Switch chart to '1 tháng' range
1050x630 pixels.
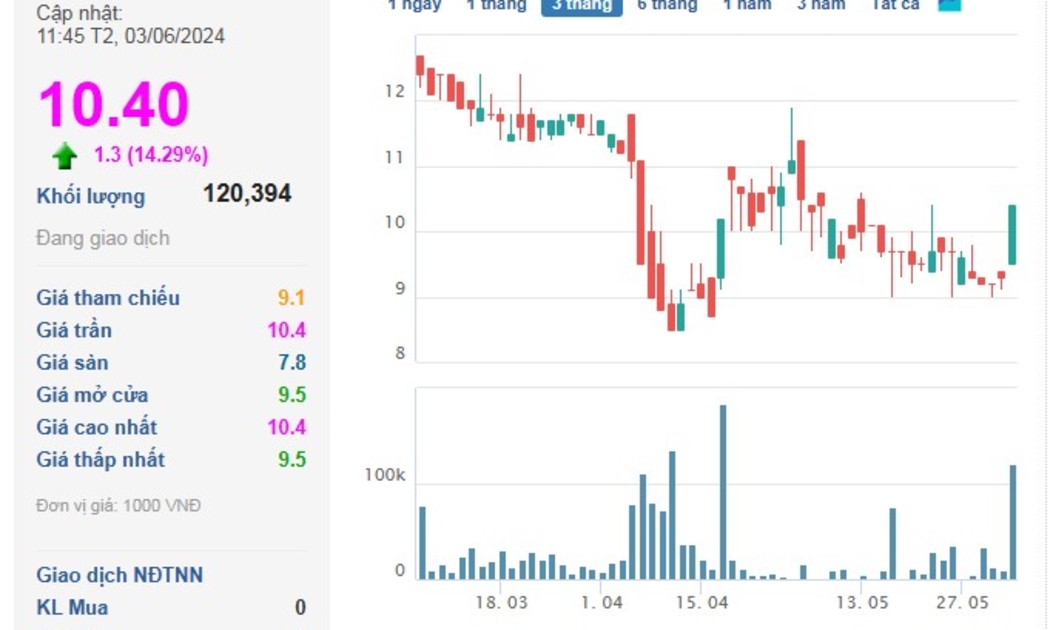point(495,5)
